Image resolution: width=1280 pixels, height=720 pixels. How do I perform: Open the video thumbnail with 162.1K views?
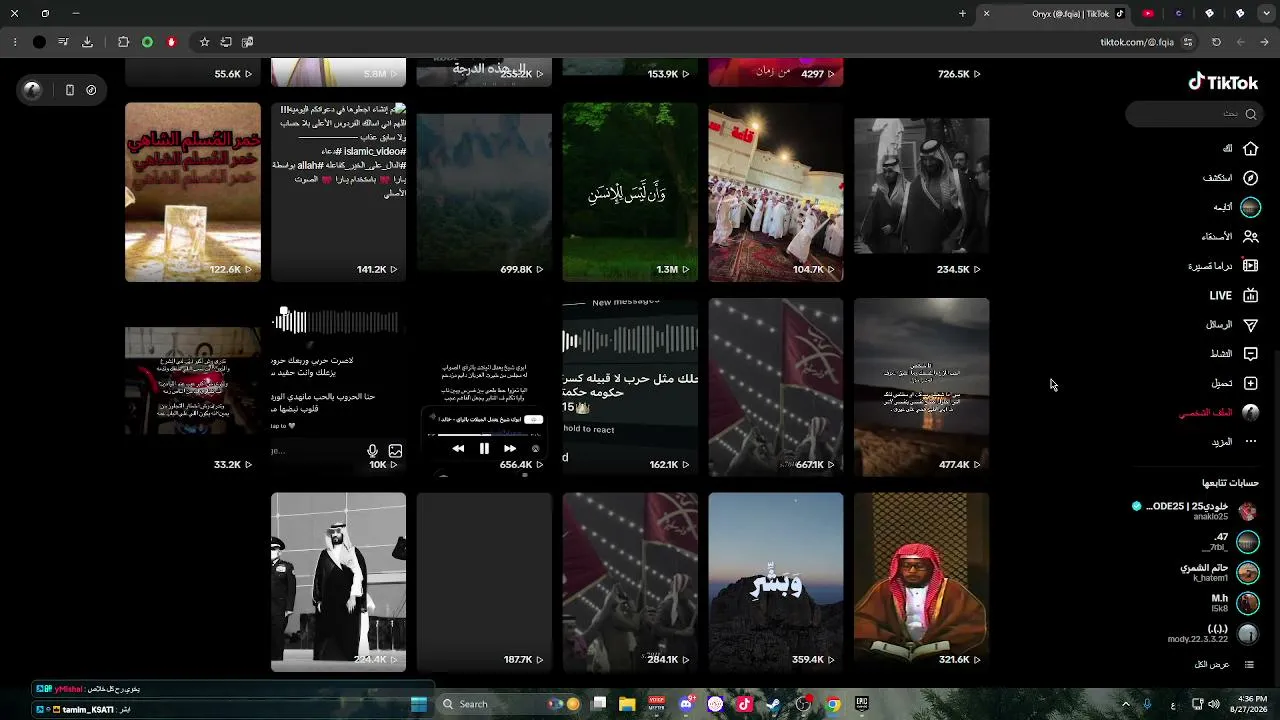[630, 387]
